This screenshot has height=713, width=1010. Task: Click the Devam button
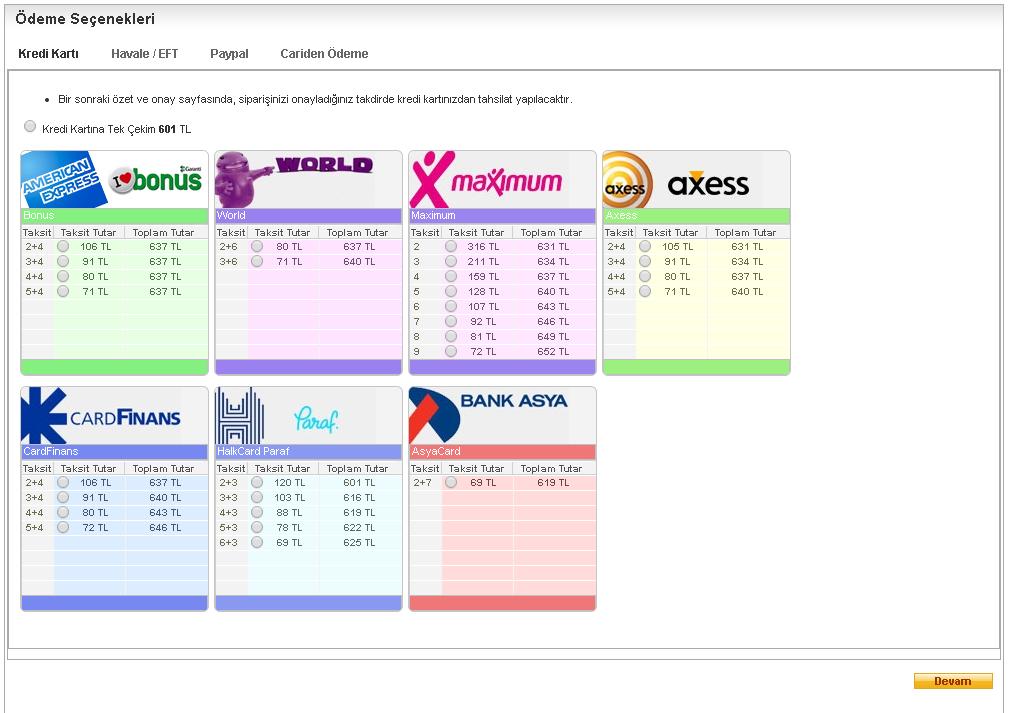point(953,681)
